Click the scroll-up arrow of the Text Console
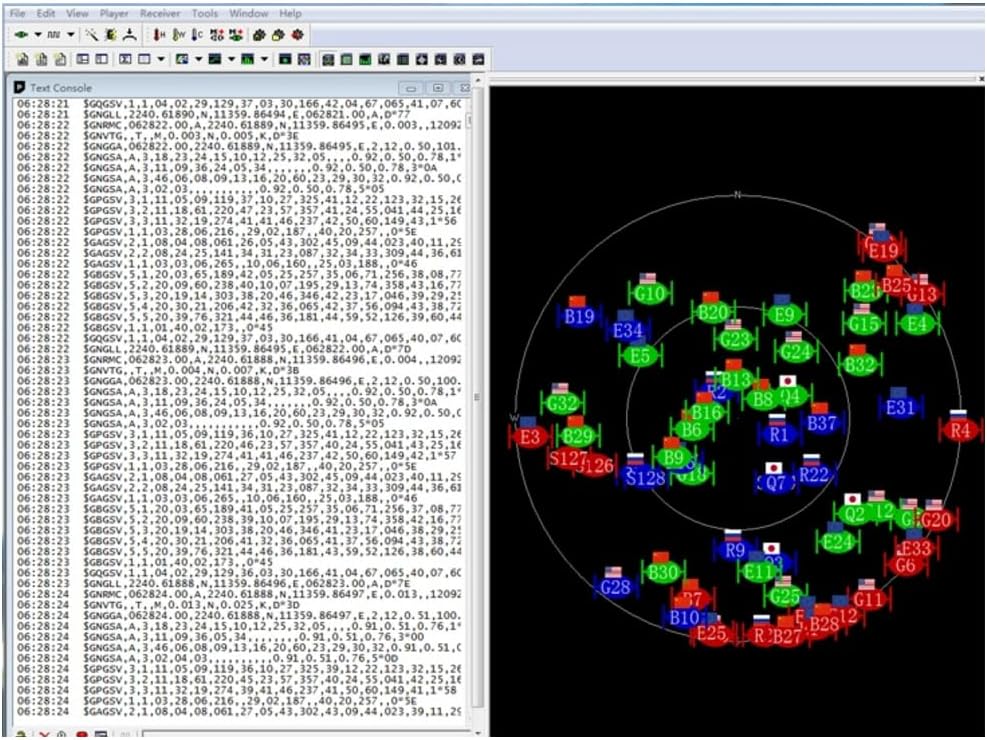987x740 pixels. point(477,81)
